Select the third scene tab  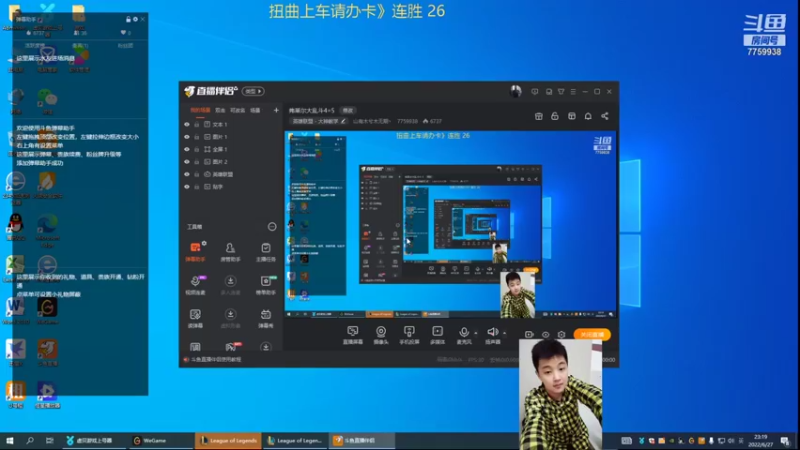237,110
